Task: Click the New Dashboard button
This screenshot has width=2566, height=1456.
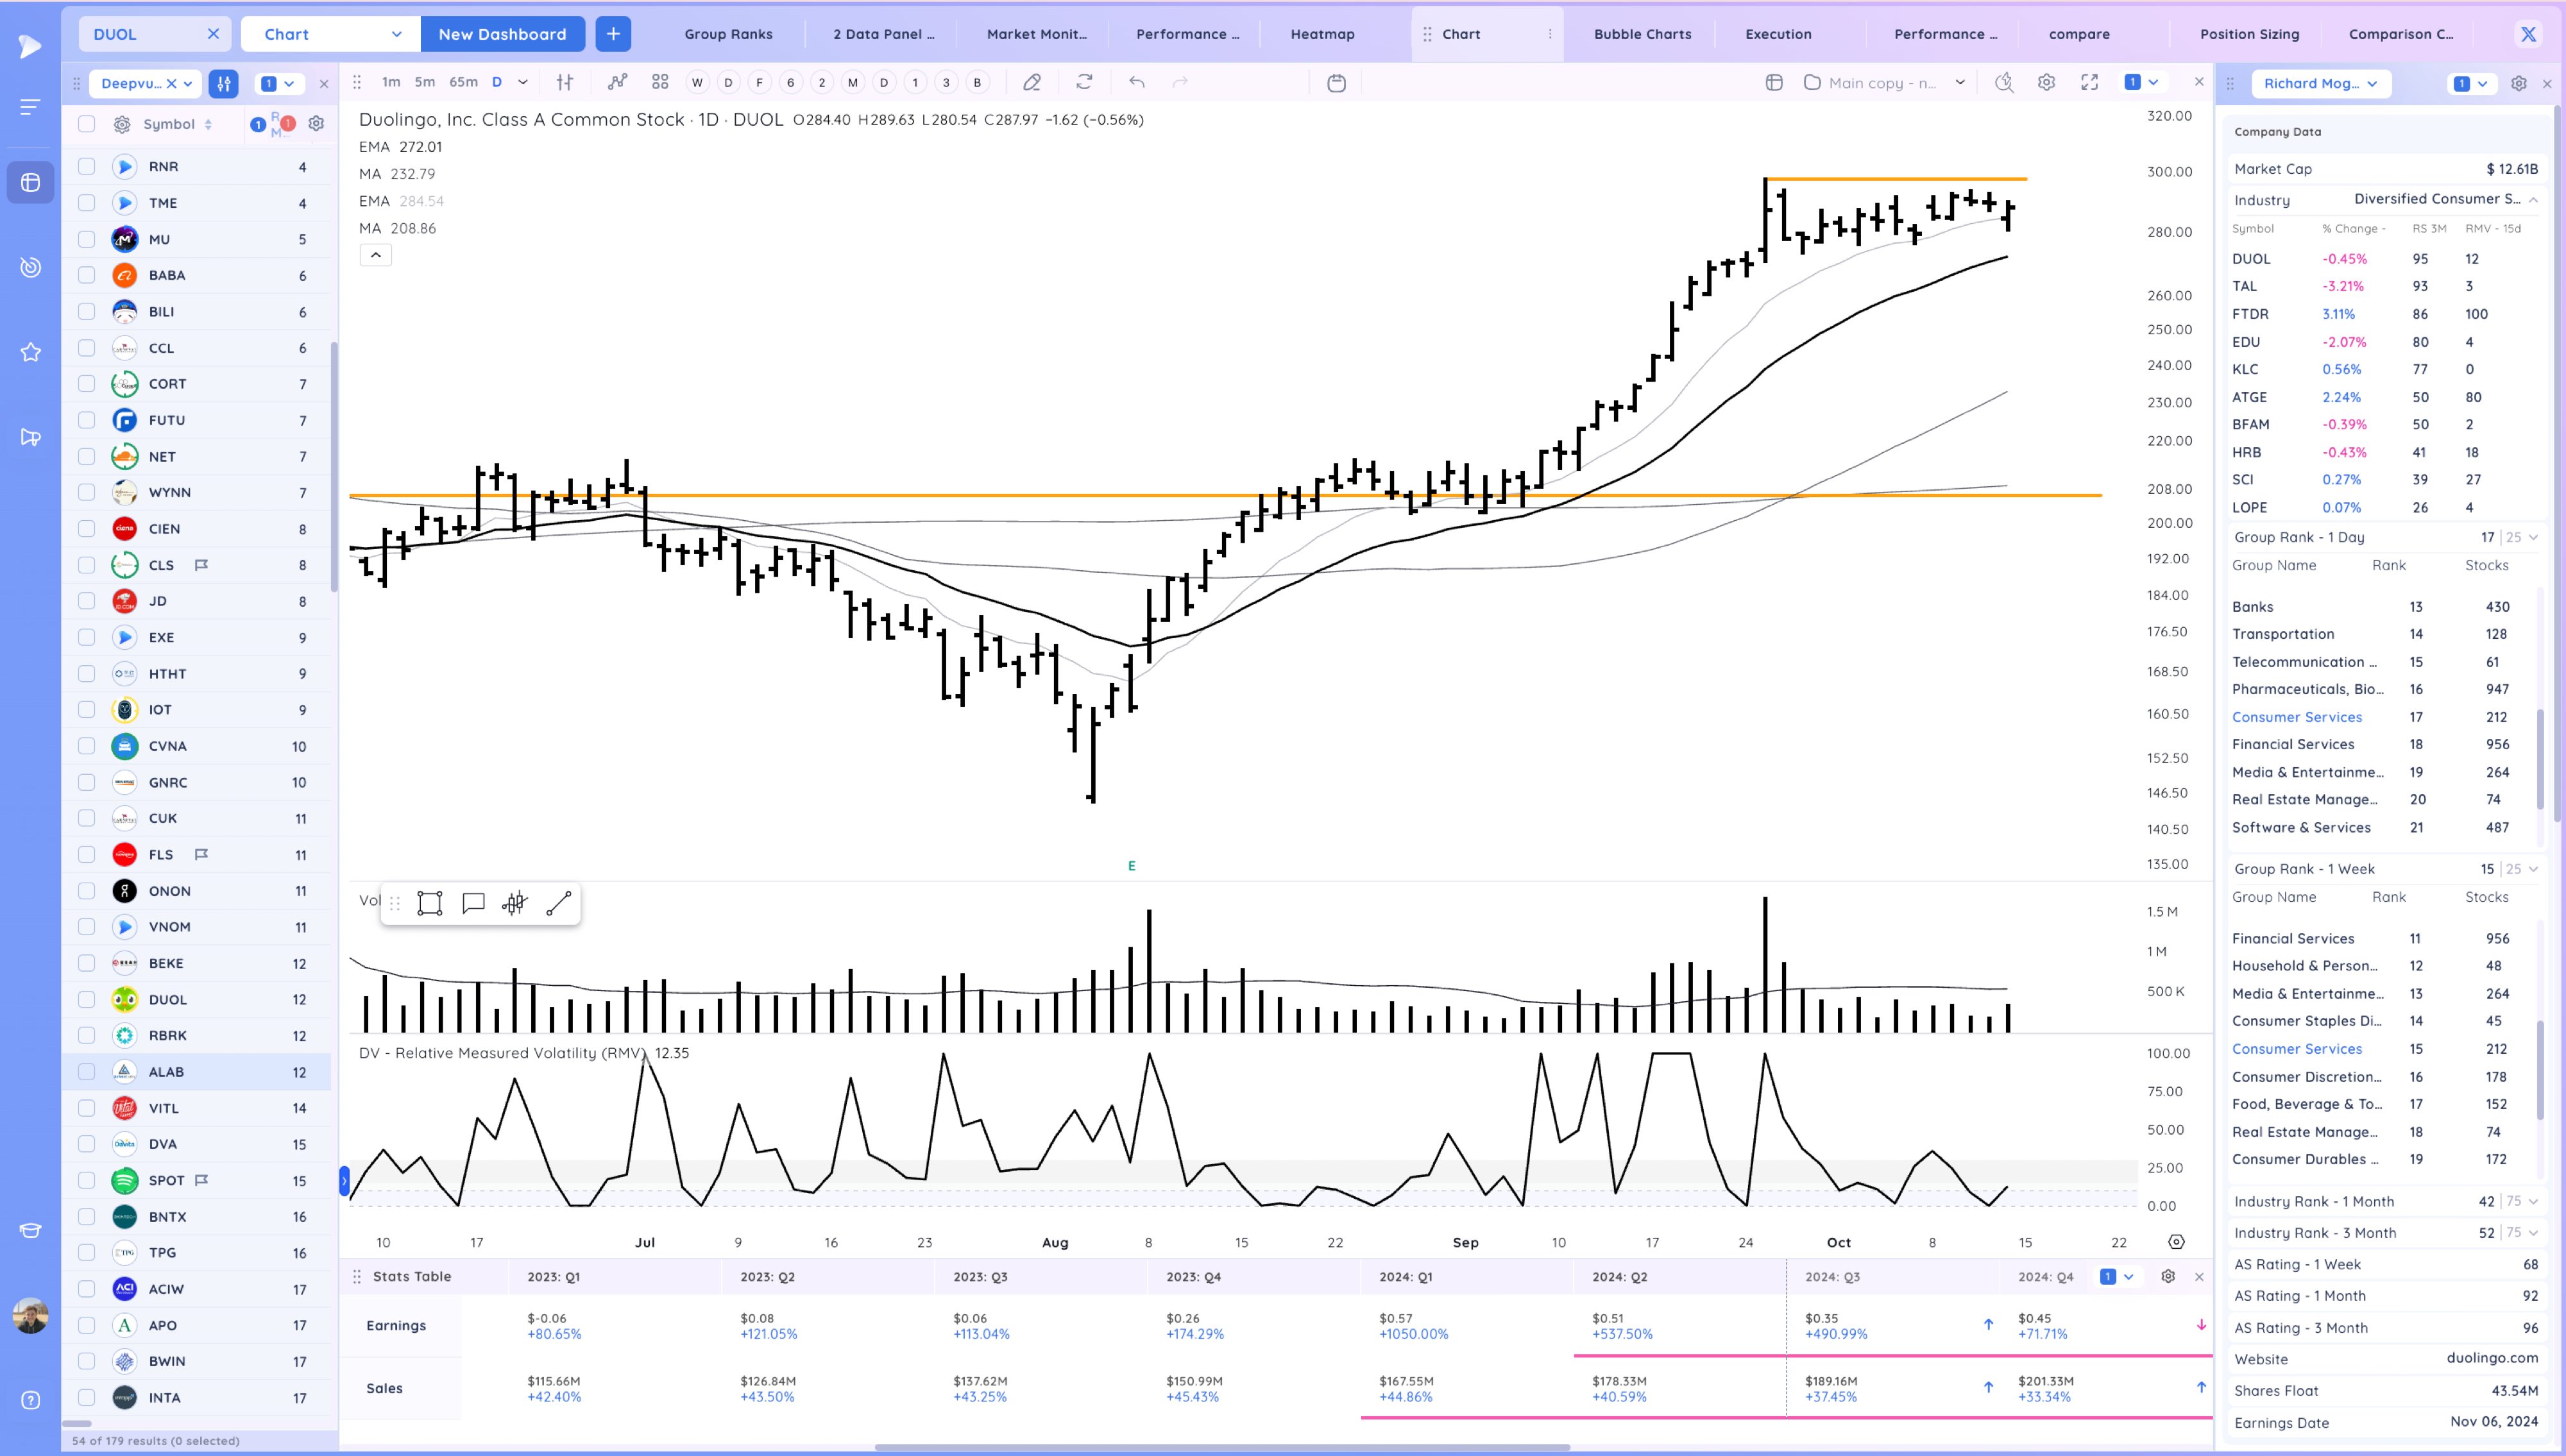Action: (502, 34)
